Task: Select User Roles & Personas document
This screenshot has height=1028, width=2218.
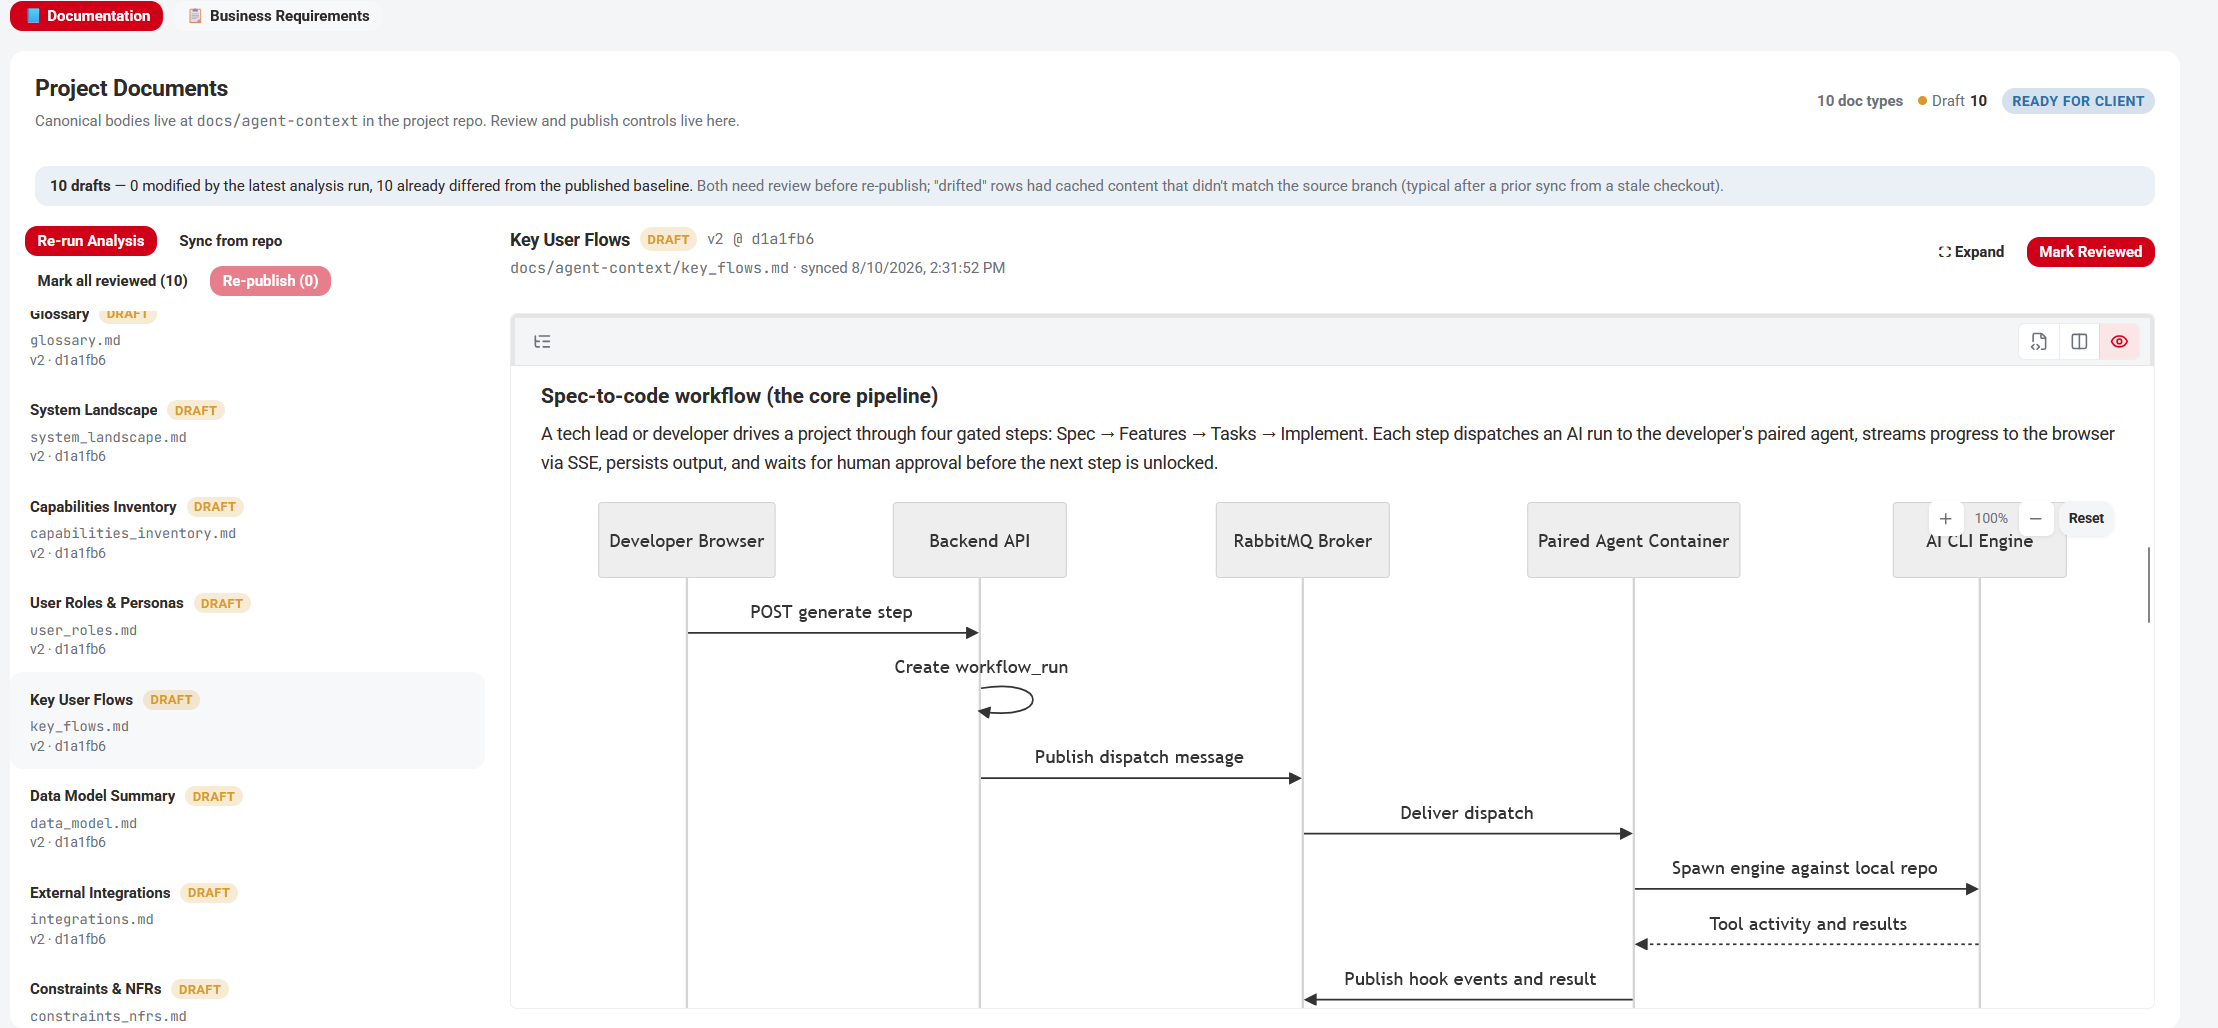Action: pos(247,625)
